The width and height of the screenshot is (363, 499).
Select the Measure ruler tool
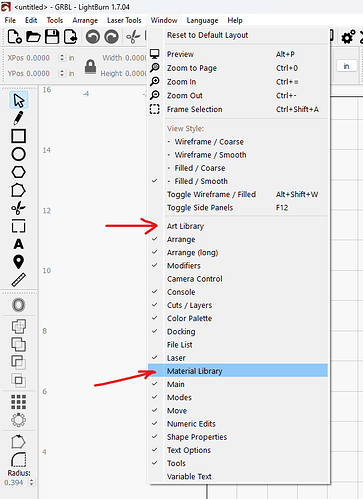click(18, 280)
